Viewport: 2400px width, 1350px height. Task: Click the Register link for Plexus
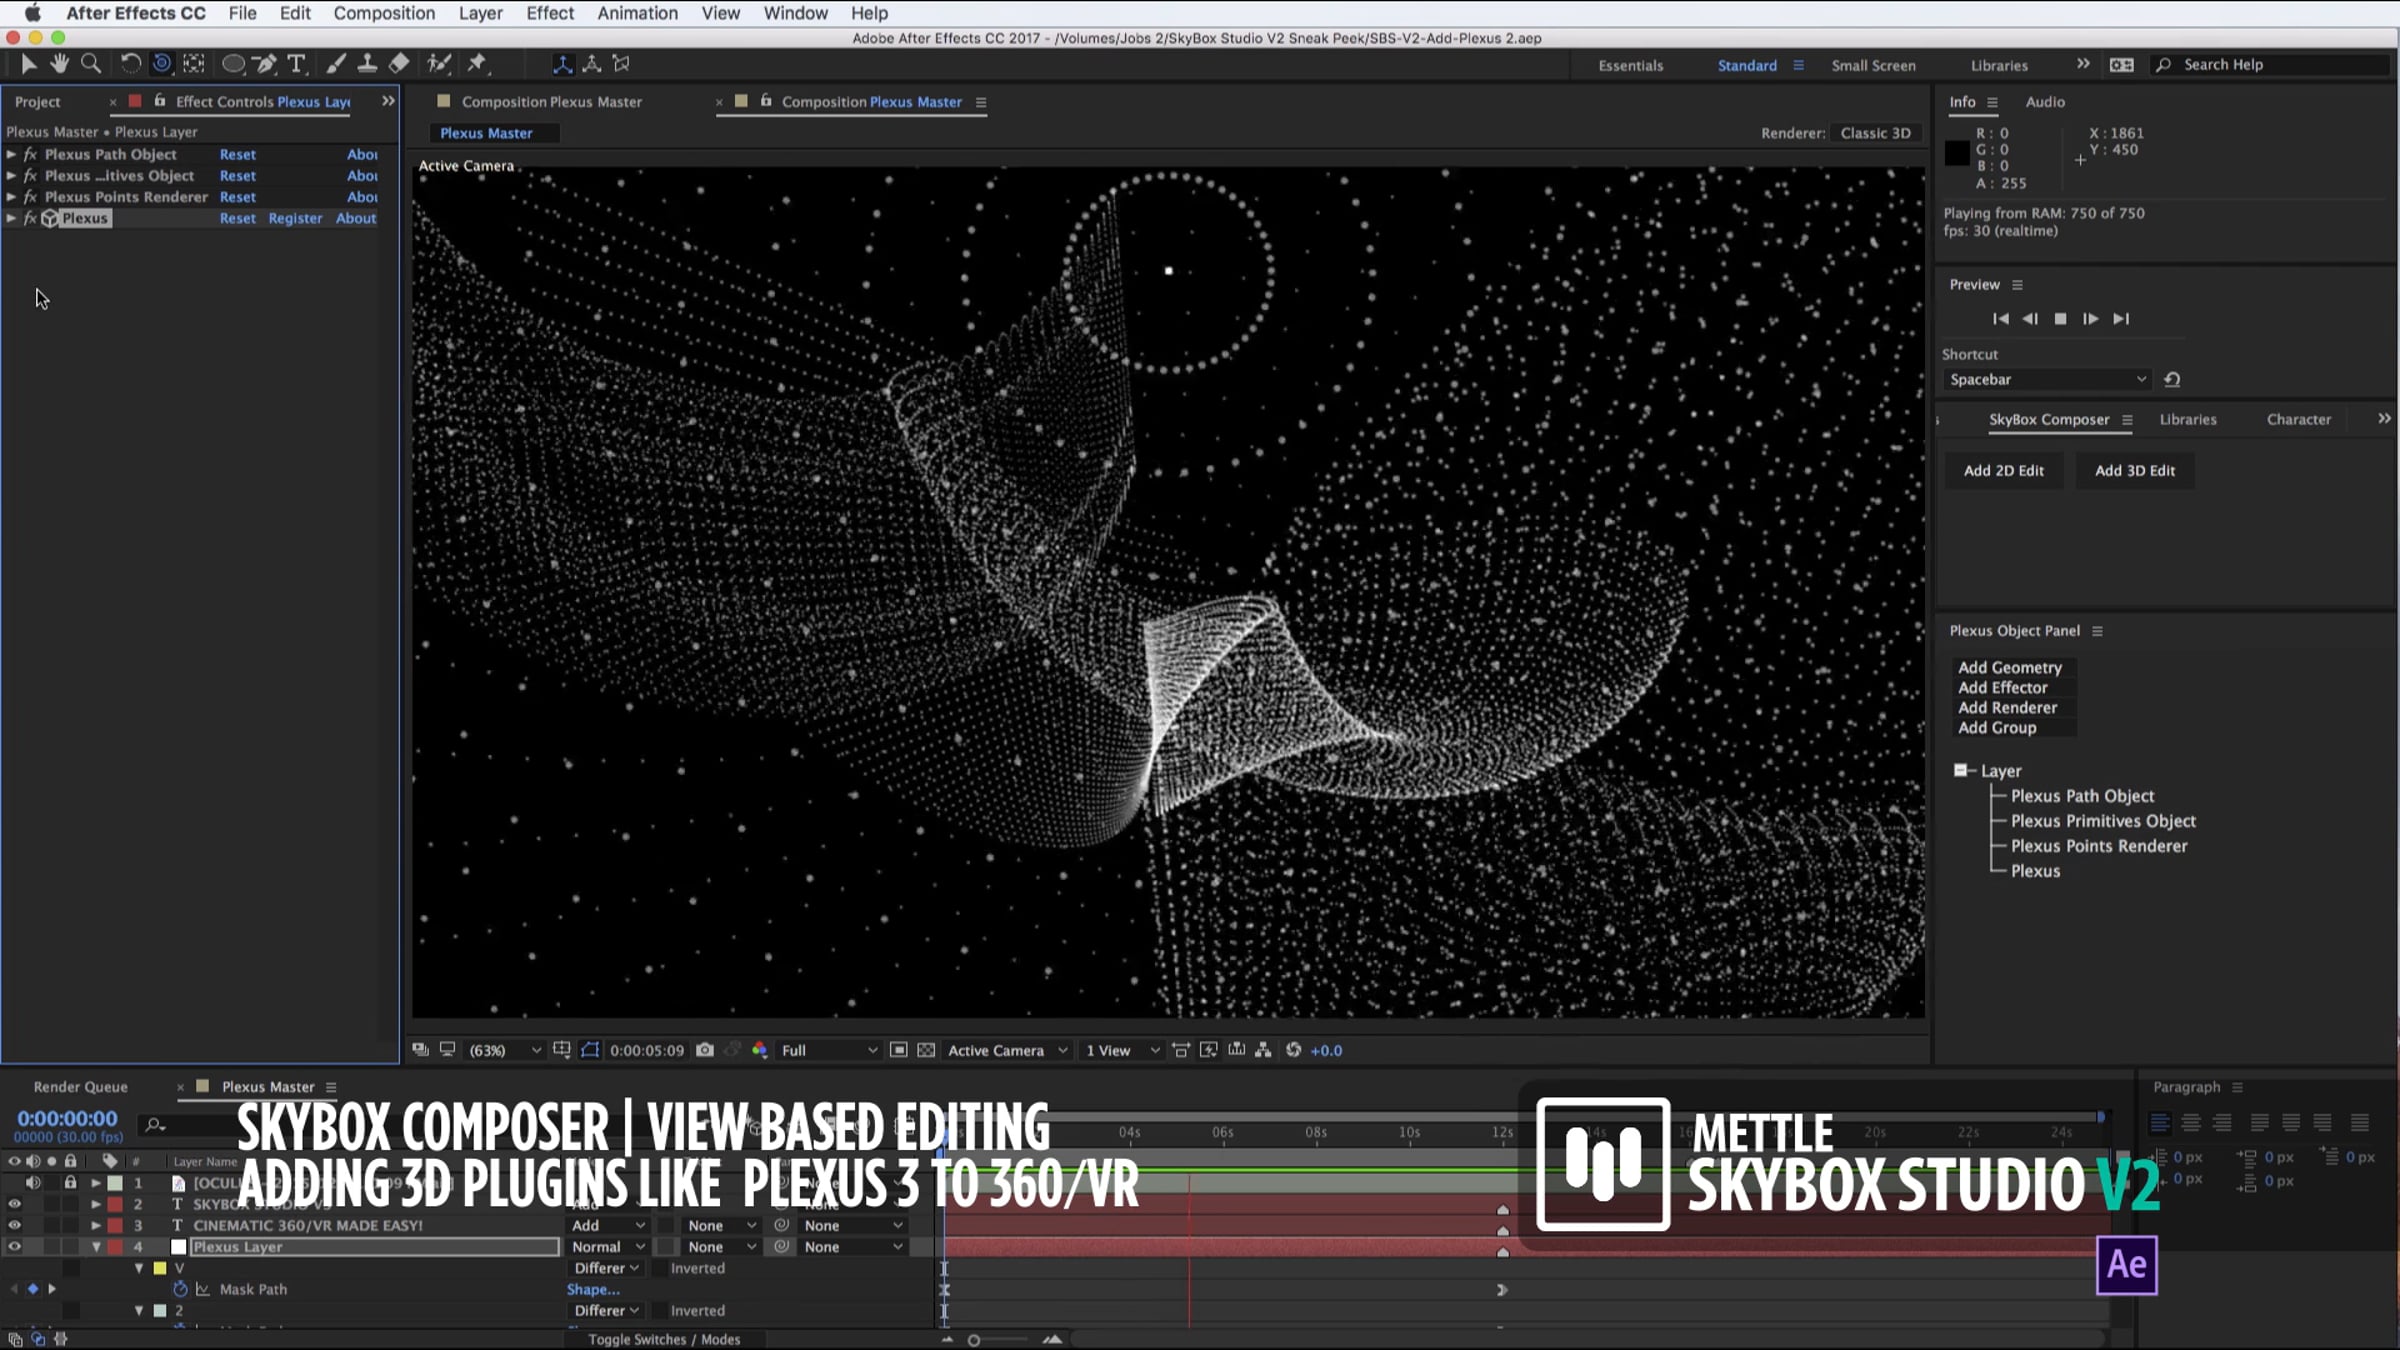tap(295, 218)
